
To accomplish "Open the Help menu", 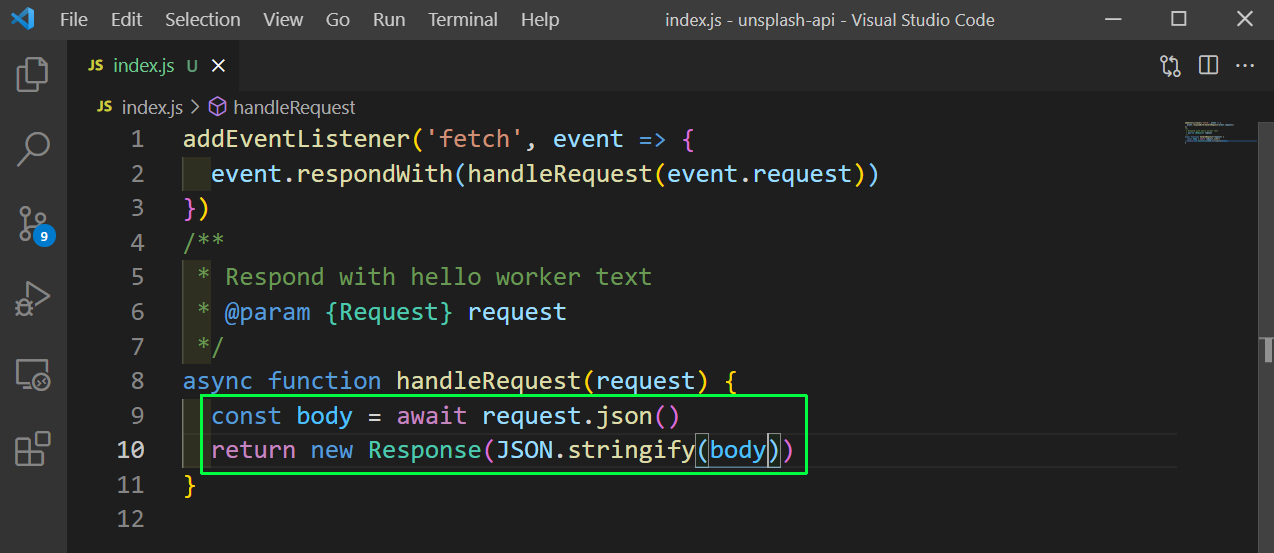I will point(541,20).
